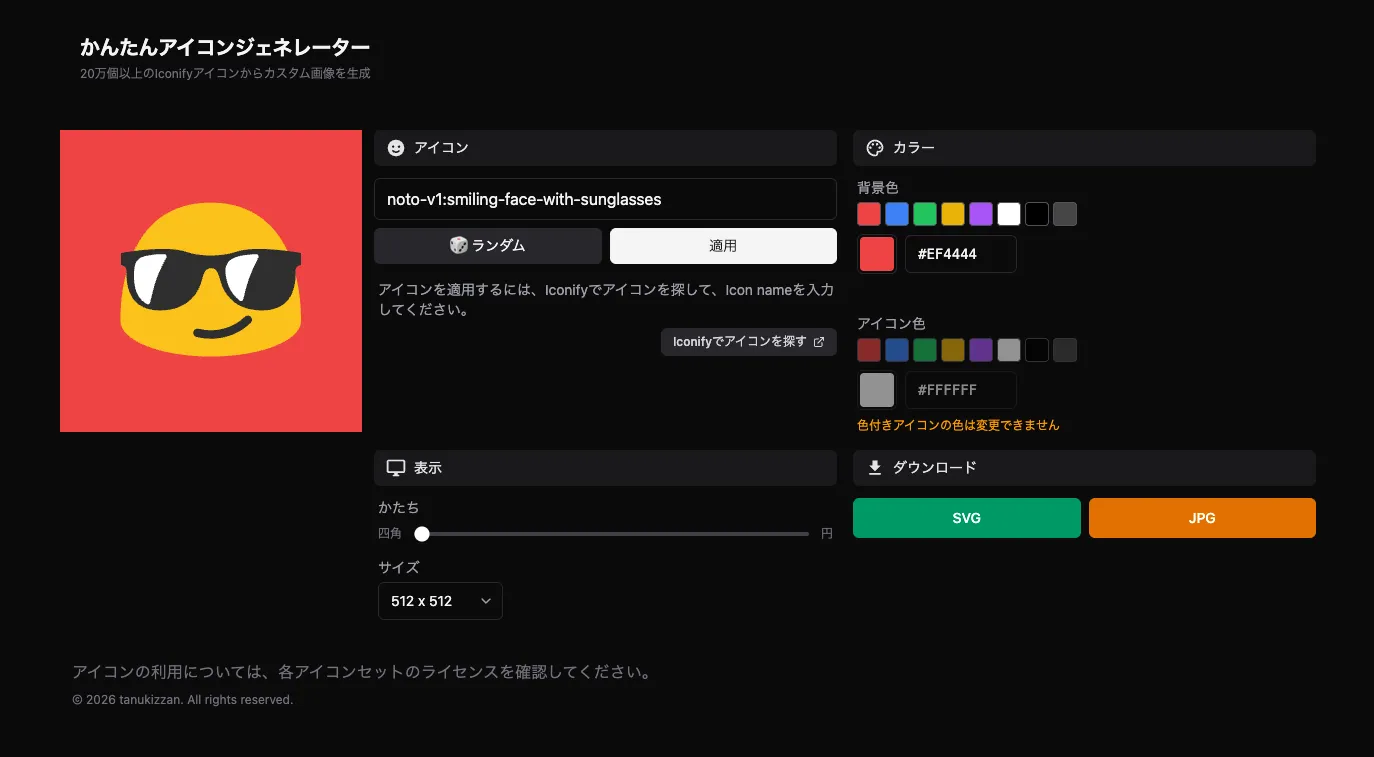This screenshot has height=757, width=1374.
Task: Select the black icon color swatch
Action: [1037, 349]
